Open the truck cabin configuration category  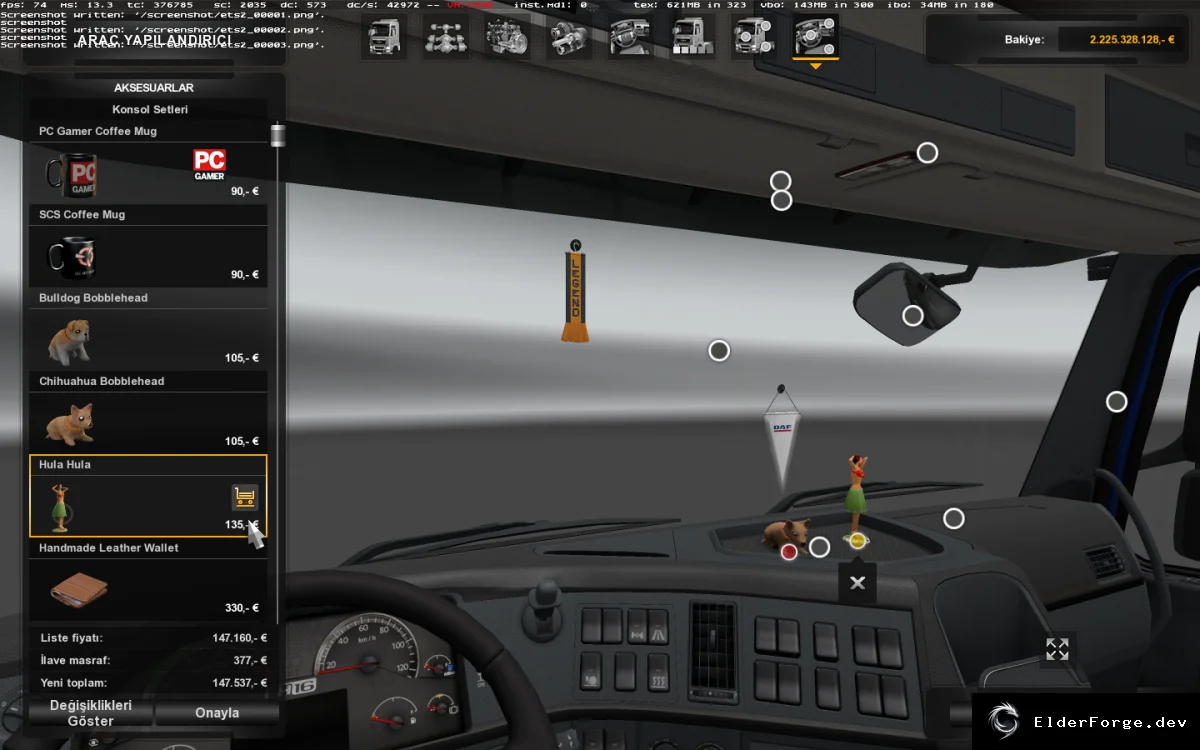(x=384, y=37)
